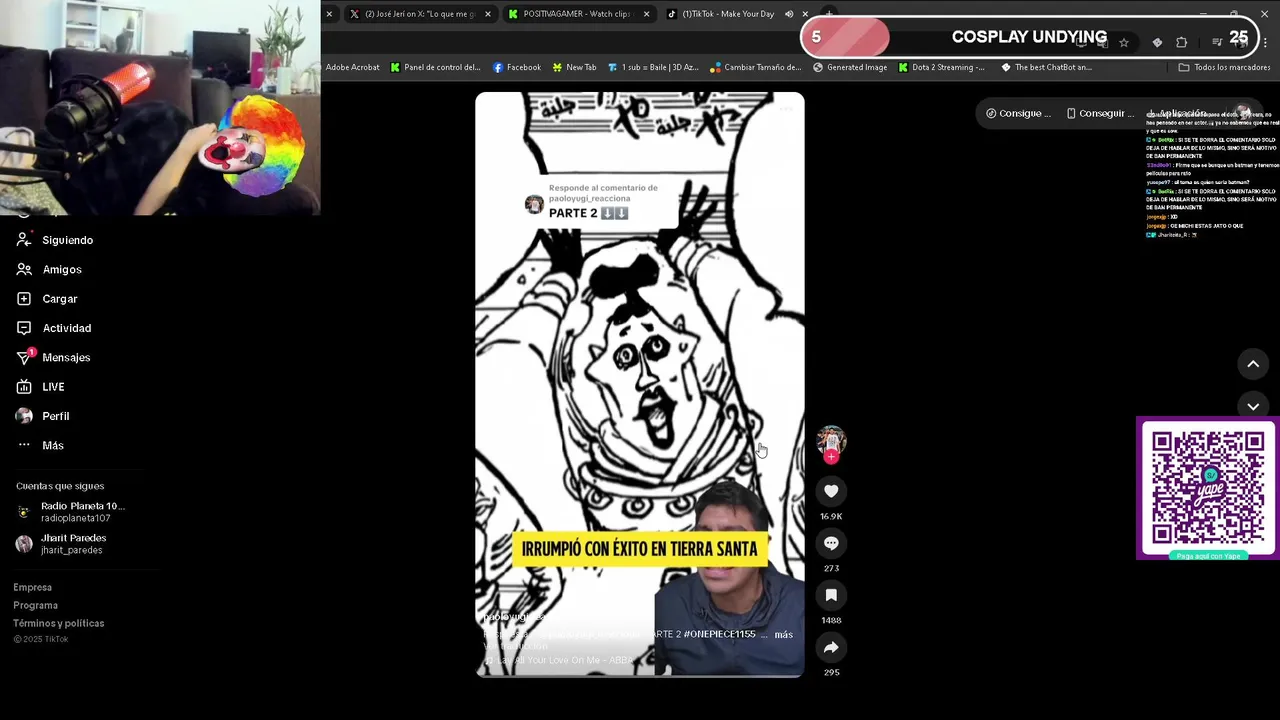1280x720 pixels.
Task: Expand the video description with 'más'
Action: pyautogui.click(x=783, y=634)
